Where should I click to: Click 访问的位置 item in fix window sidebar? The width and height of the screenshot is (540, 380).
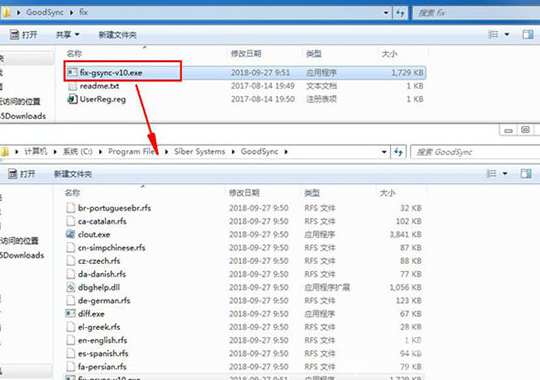pyautogui.click(x=20, y=101)
